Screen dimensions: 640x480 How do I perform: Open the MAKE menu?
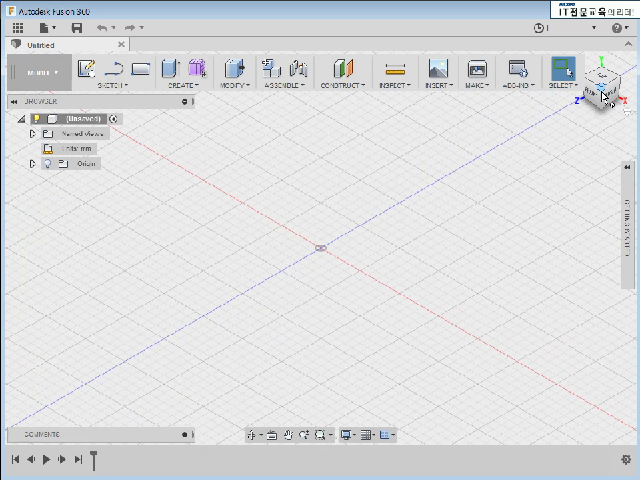(x=477, y=85)
